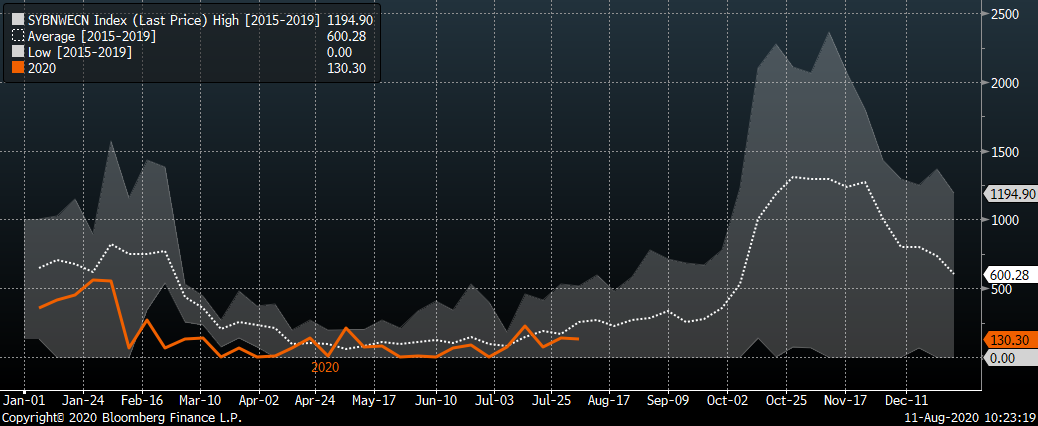The height and width of the screenshot is (426, 1038).
Task: Click the Low series legend swatch
Action: [17, 52]
